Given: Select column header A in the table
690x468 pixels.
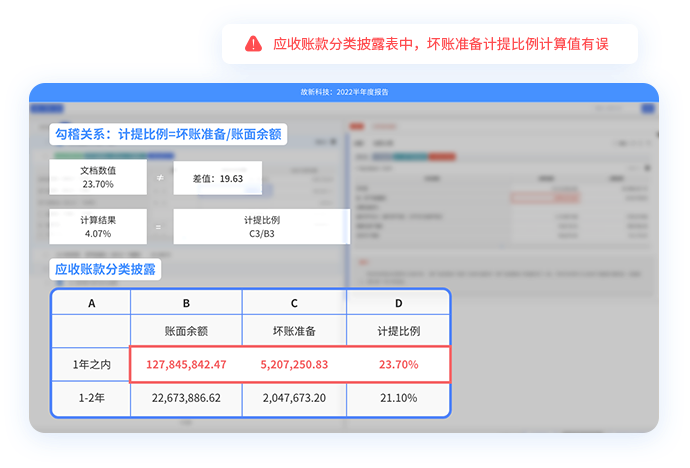Looking at the screenshot, I should click(x=91, y=303).
